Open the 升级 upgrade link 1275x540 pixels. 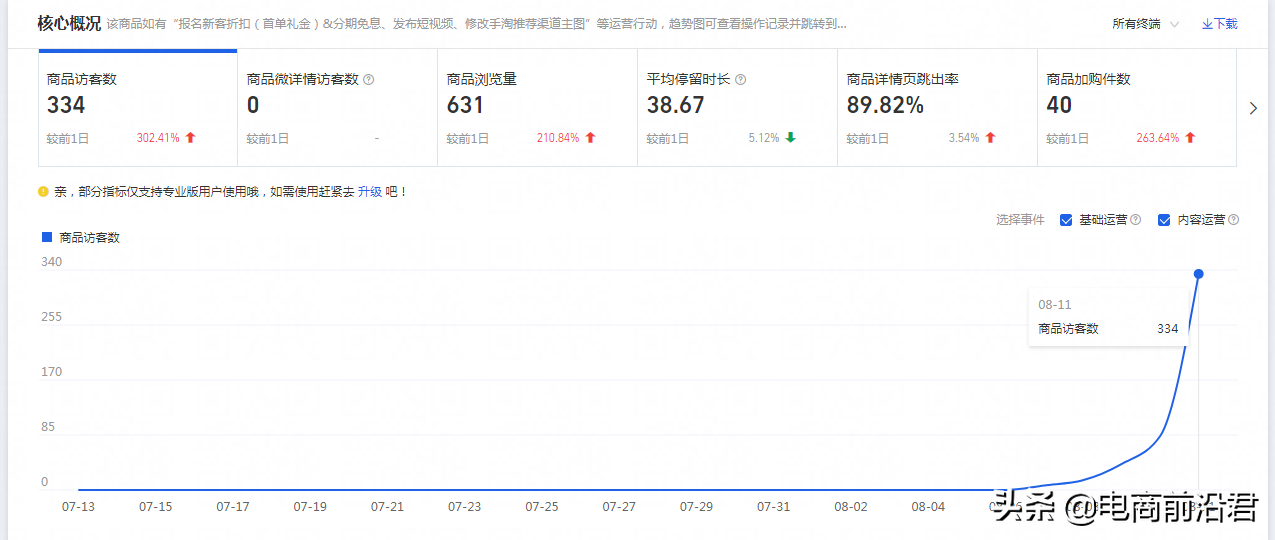(x=370, y=191)
